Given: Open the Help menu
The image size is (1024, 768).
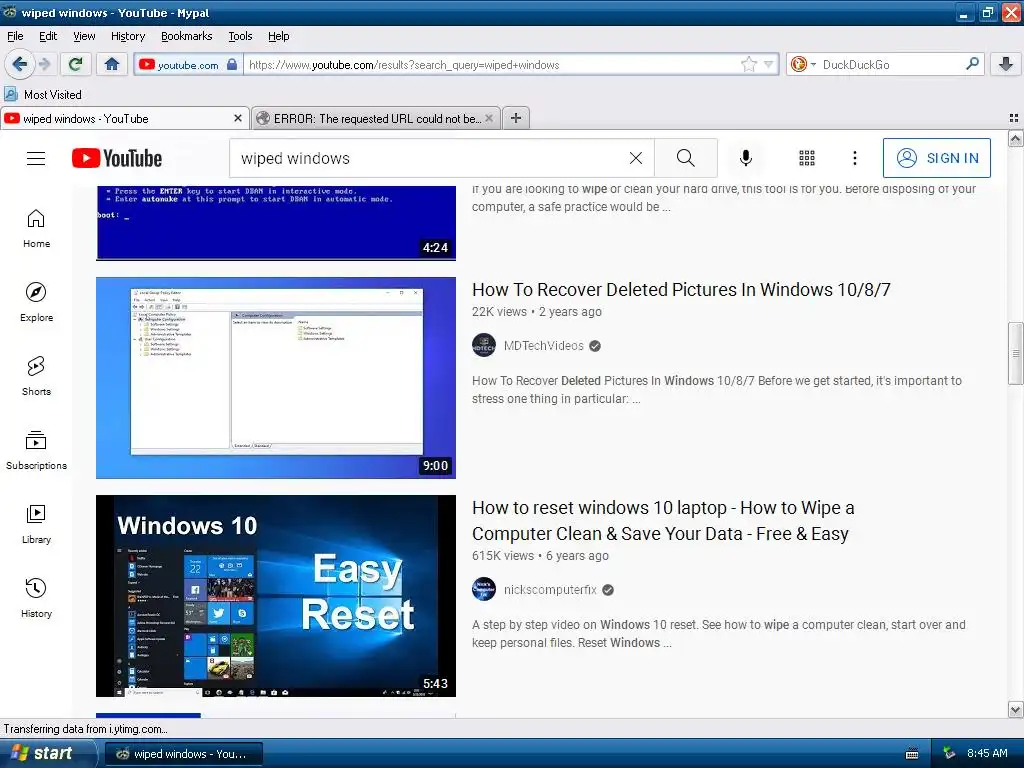Looking at the screenshot, I should [x=278, y=36].
